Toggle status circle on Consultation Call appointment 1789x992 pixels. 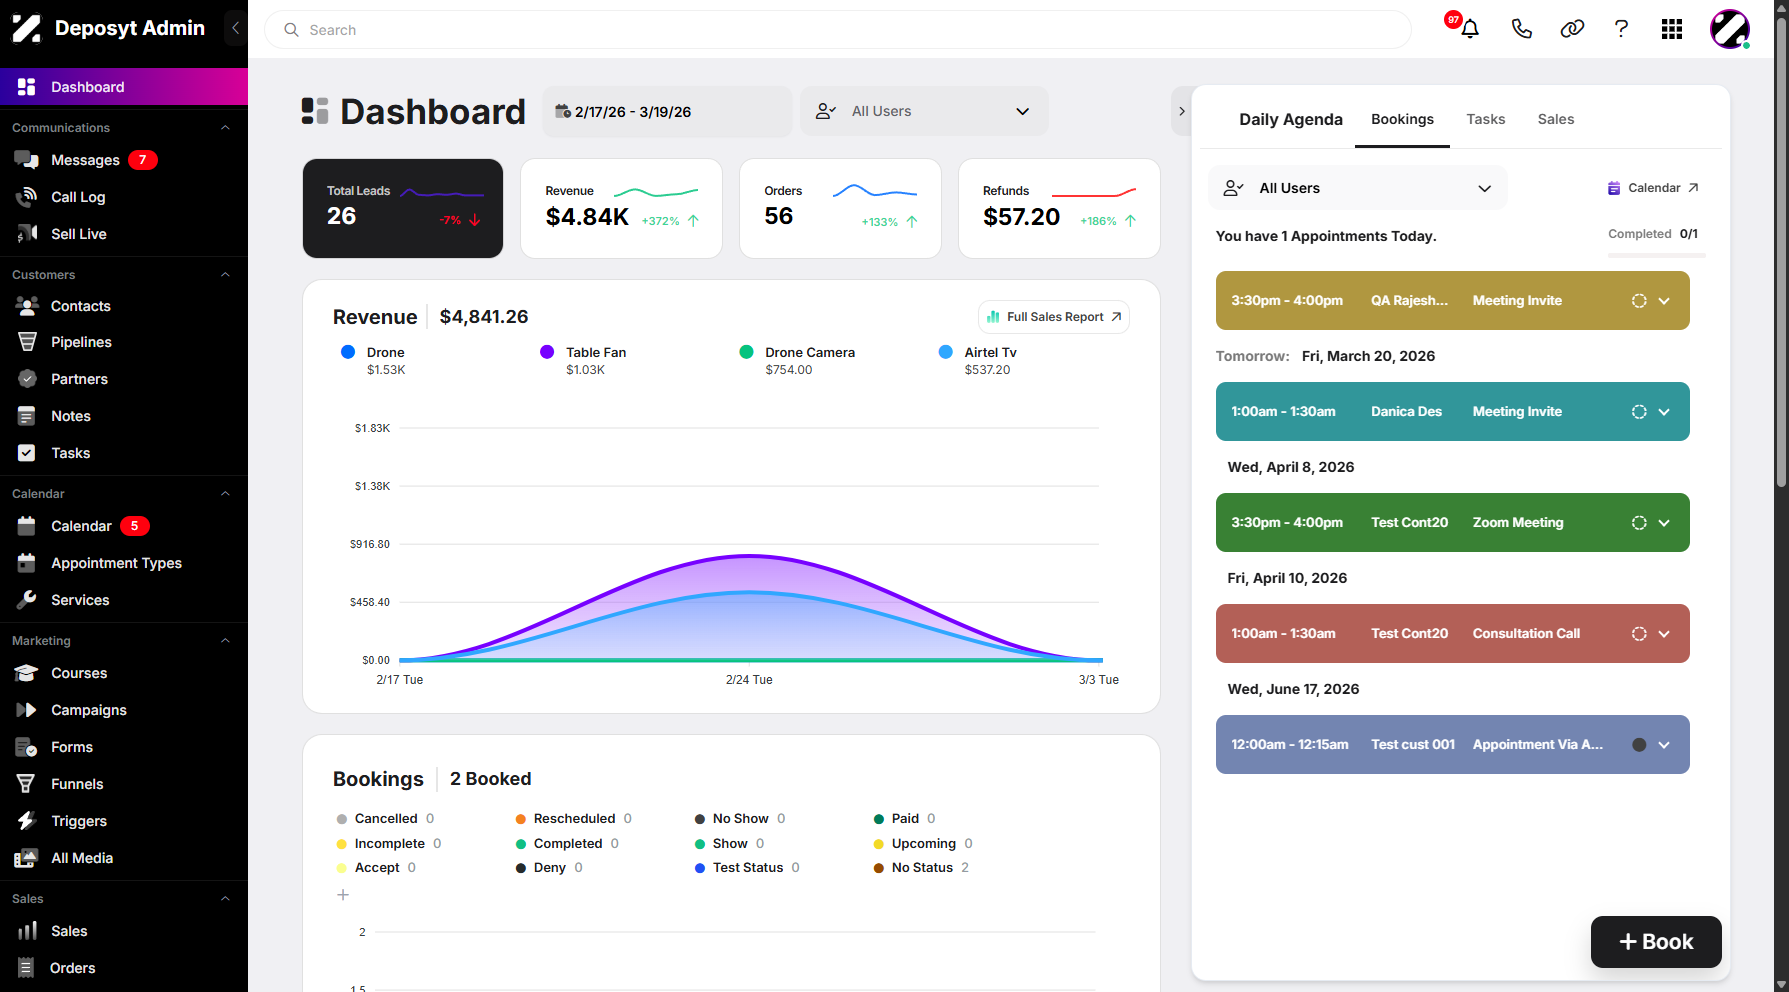point(1639,634)
